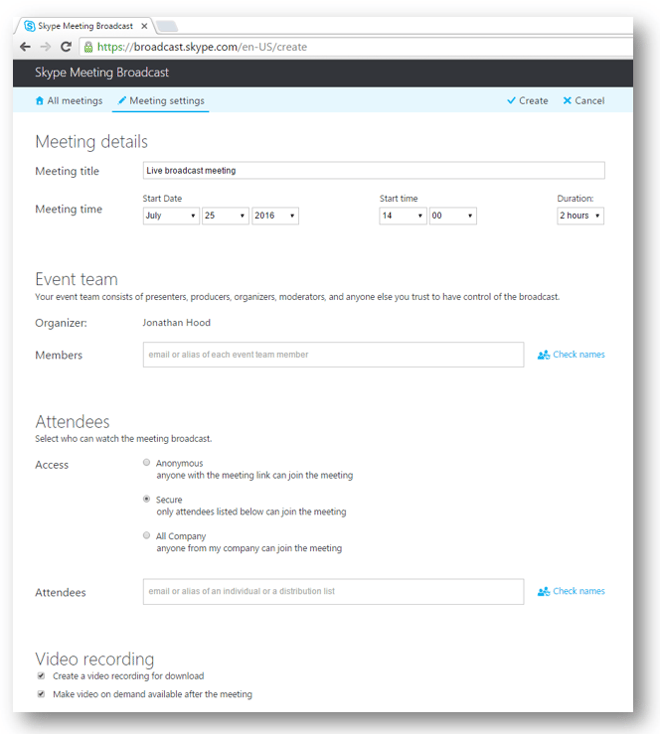Click people icon beside Members Check names

543,355
